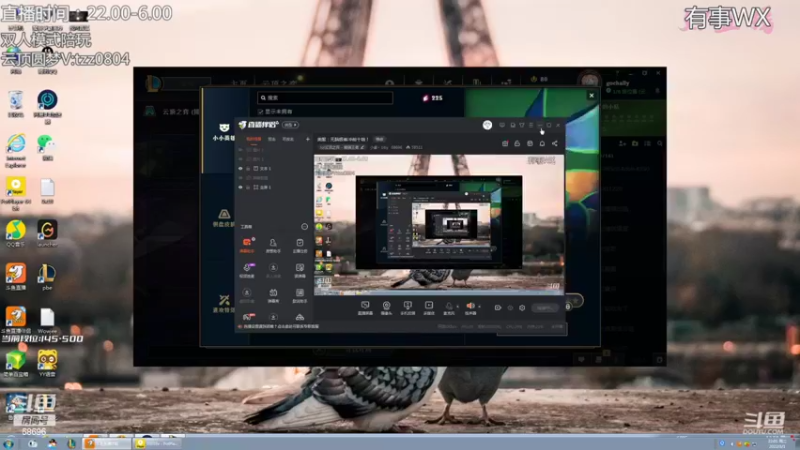
Task: Add camera source in streaming bottom toolbar
Action: pyautogui.click(x=386, y=308)
